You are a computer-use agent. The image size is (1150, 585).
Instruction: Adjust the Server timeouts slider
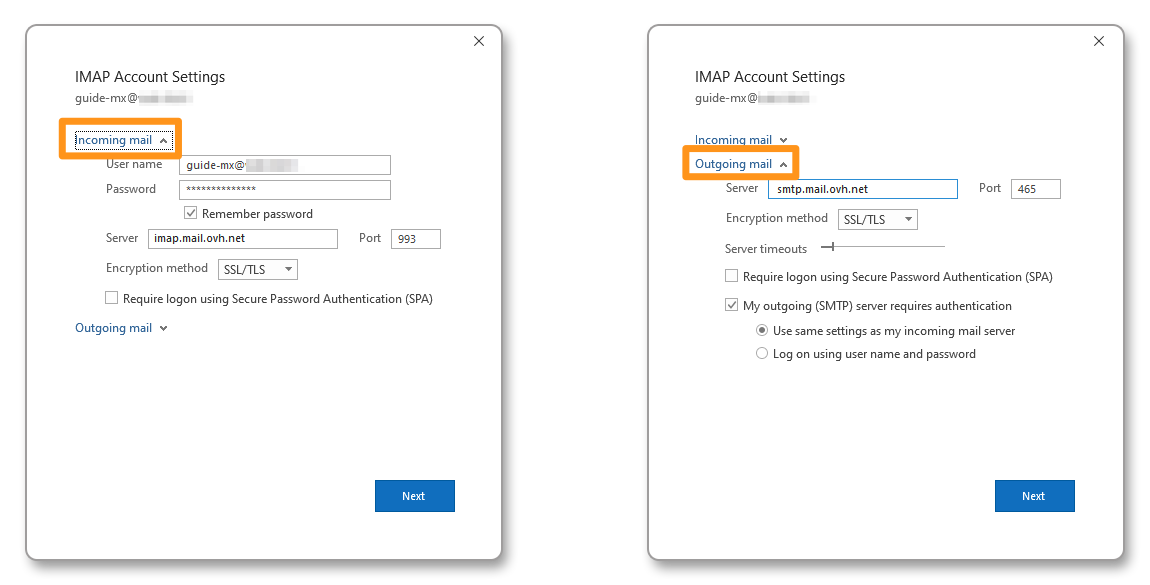(828, 247)
